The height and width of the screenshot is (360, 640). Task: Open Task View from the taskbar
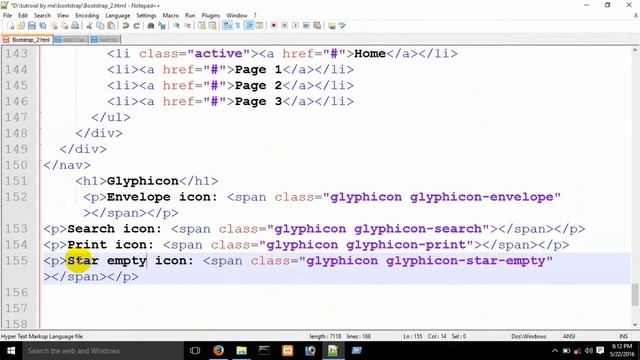pos(195,351)
